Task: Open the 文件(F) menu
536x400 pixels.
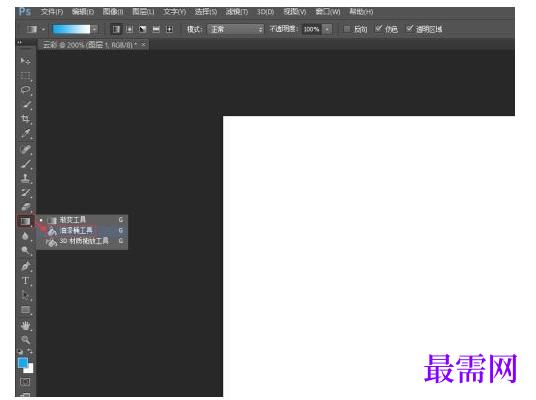Action: click(x=52, y=12)
